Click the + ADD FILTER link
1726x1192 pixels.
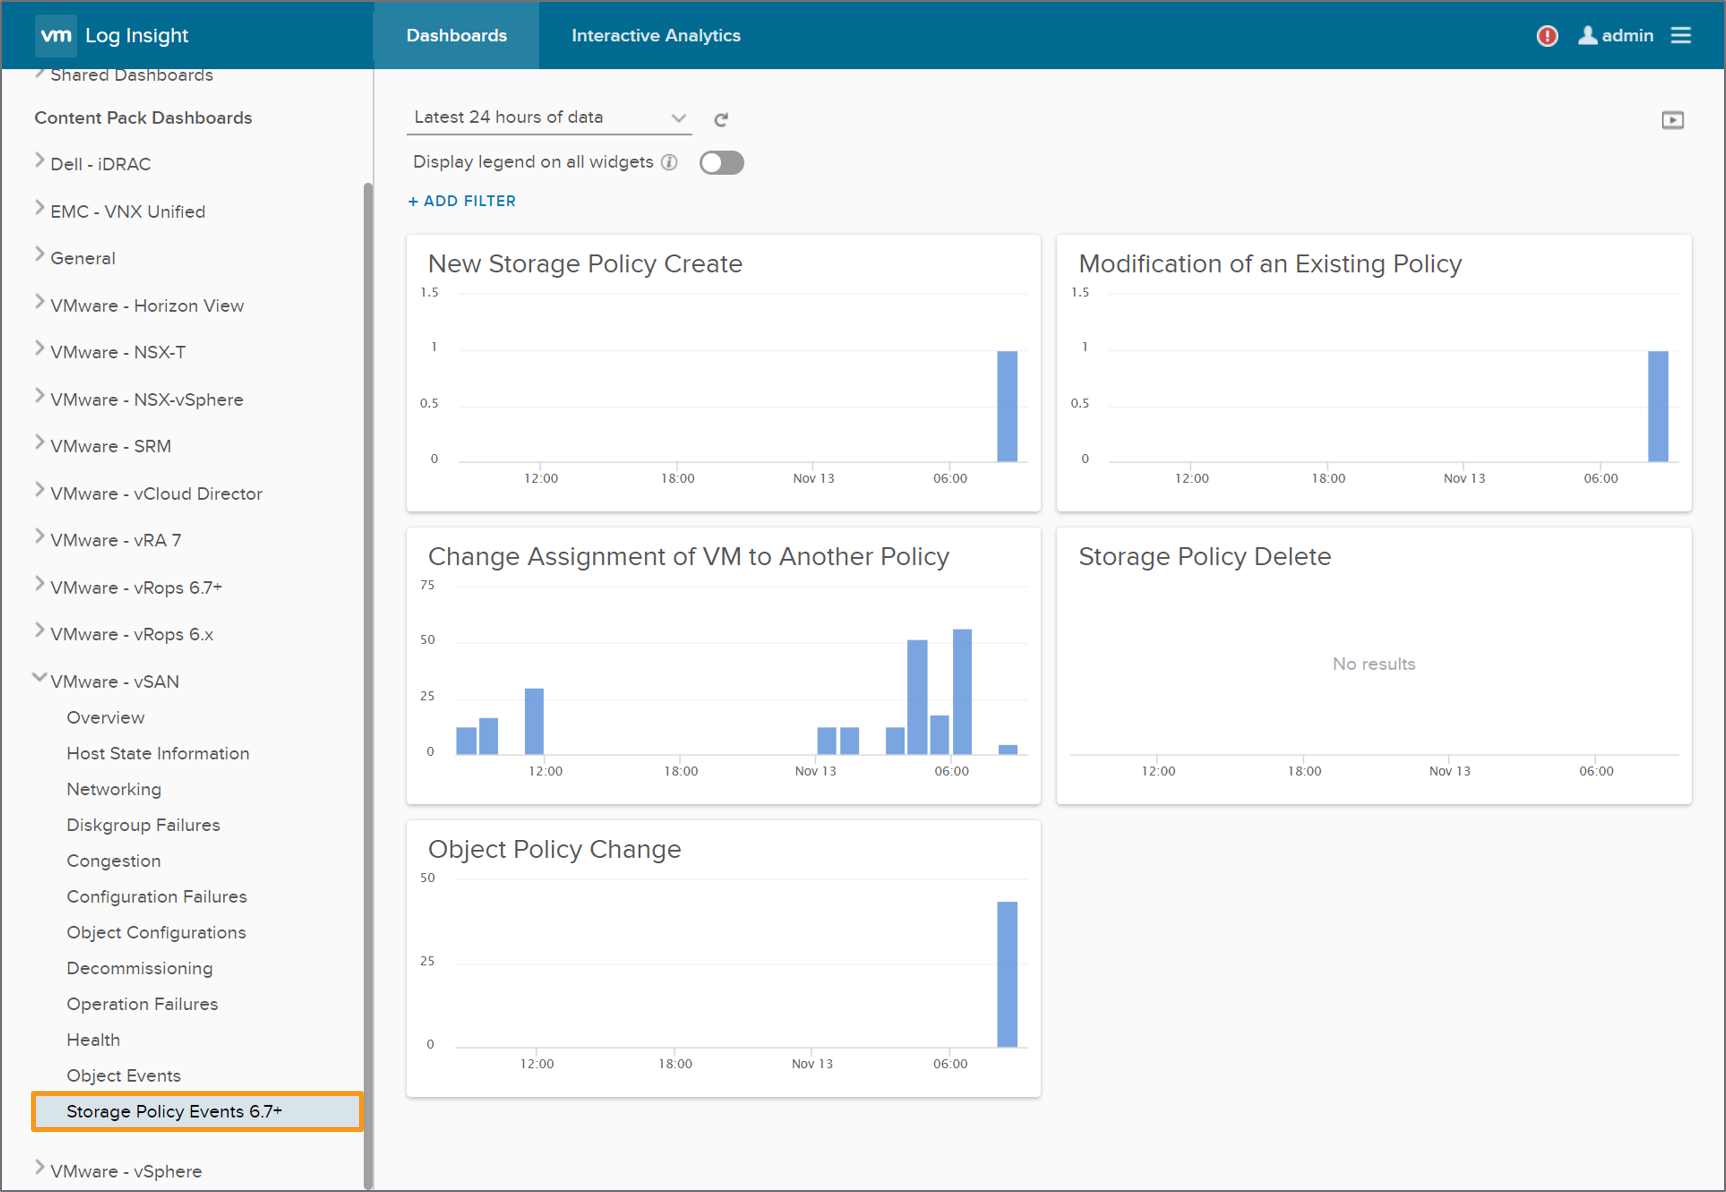462,201
